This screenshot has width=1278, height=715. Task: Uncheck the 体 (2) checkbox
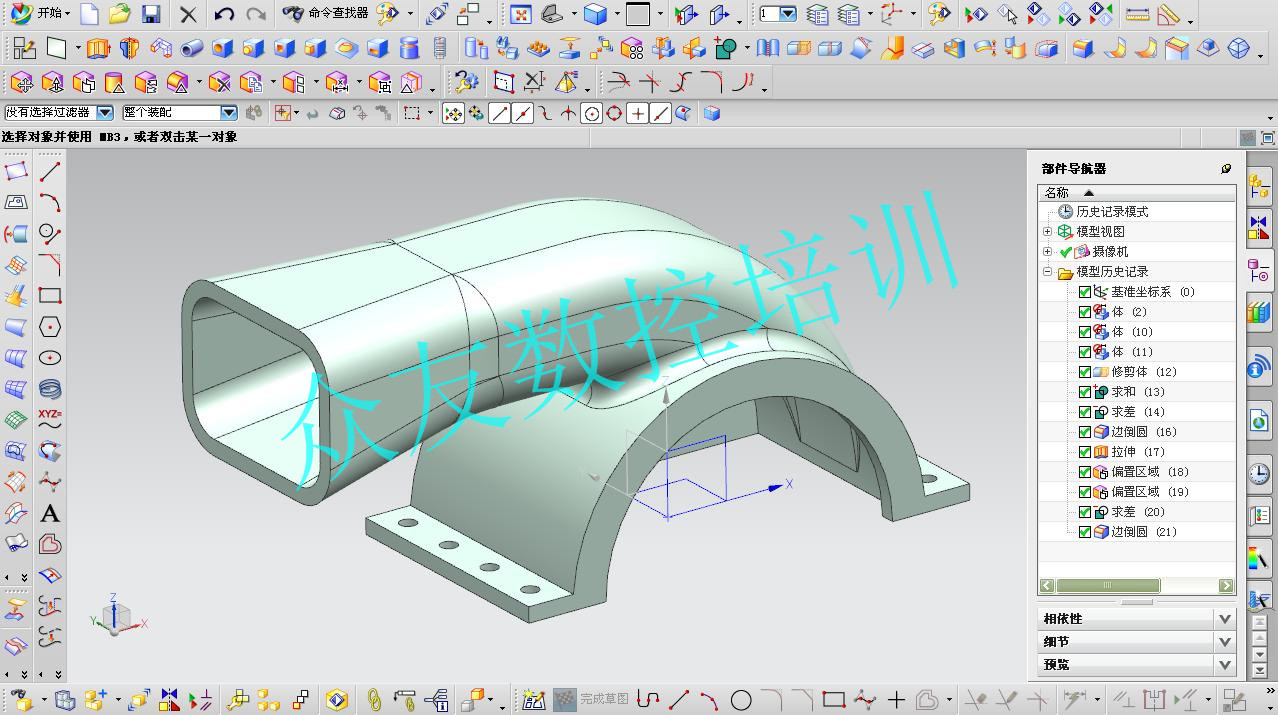[x=1085, y=312]
